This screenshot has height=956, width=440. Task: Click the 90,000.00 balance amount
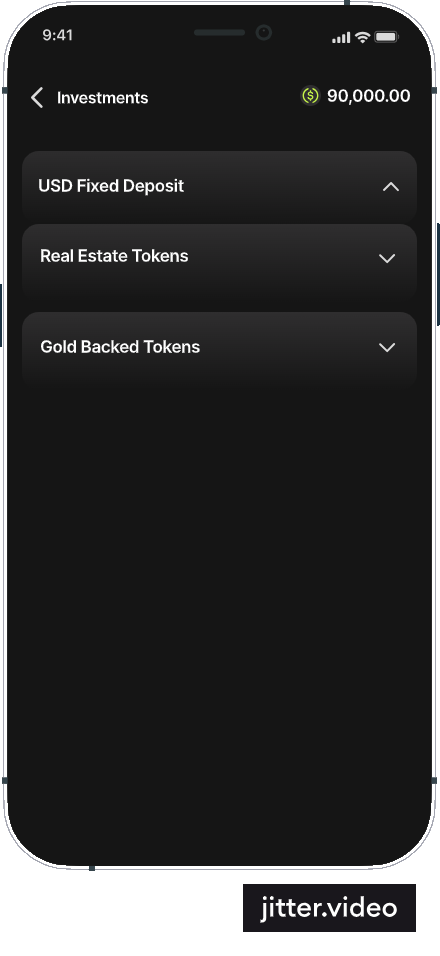[x=369, y=96]
